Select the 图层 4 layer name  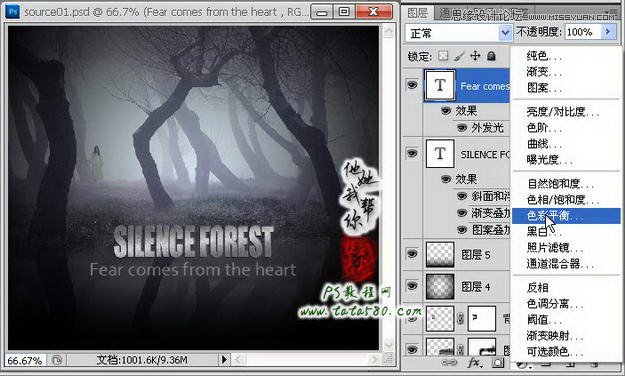476,286
